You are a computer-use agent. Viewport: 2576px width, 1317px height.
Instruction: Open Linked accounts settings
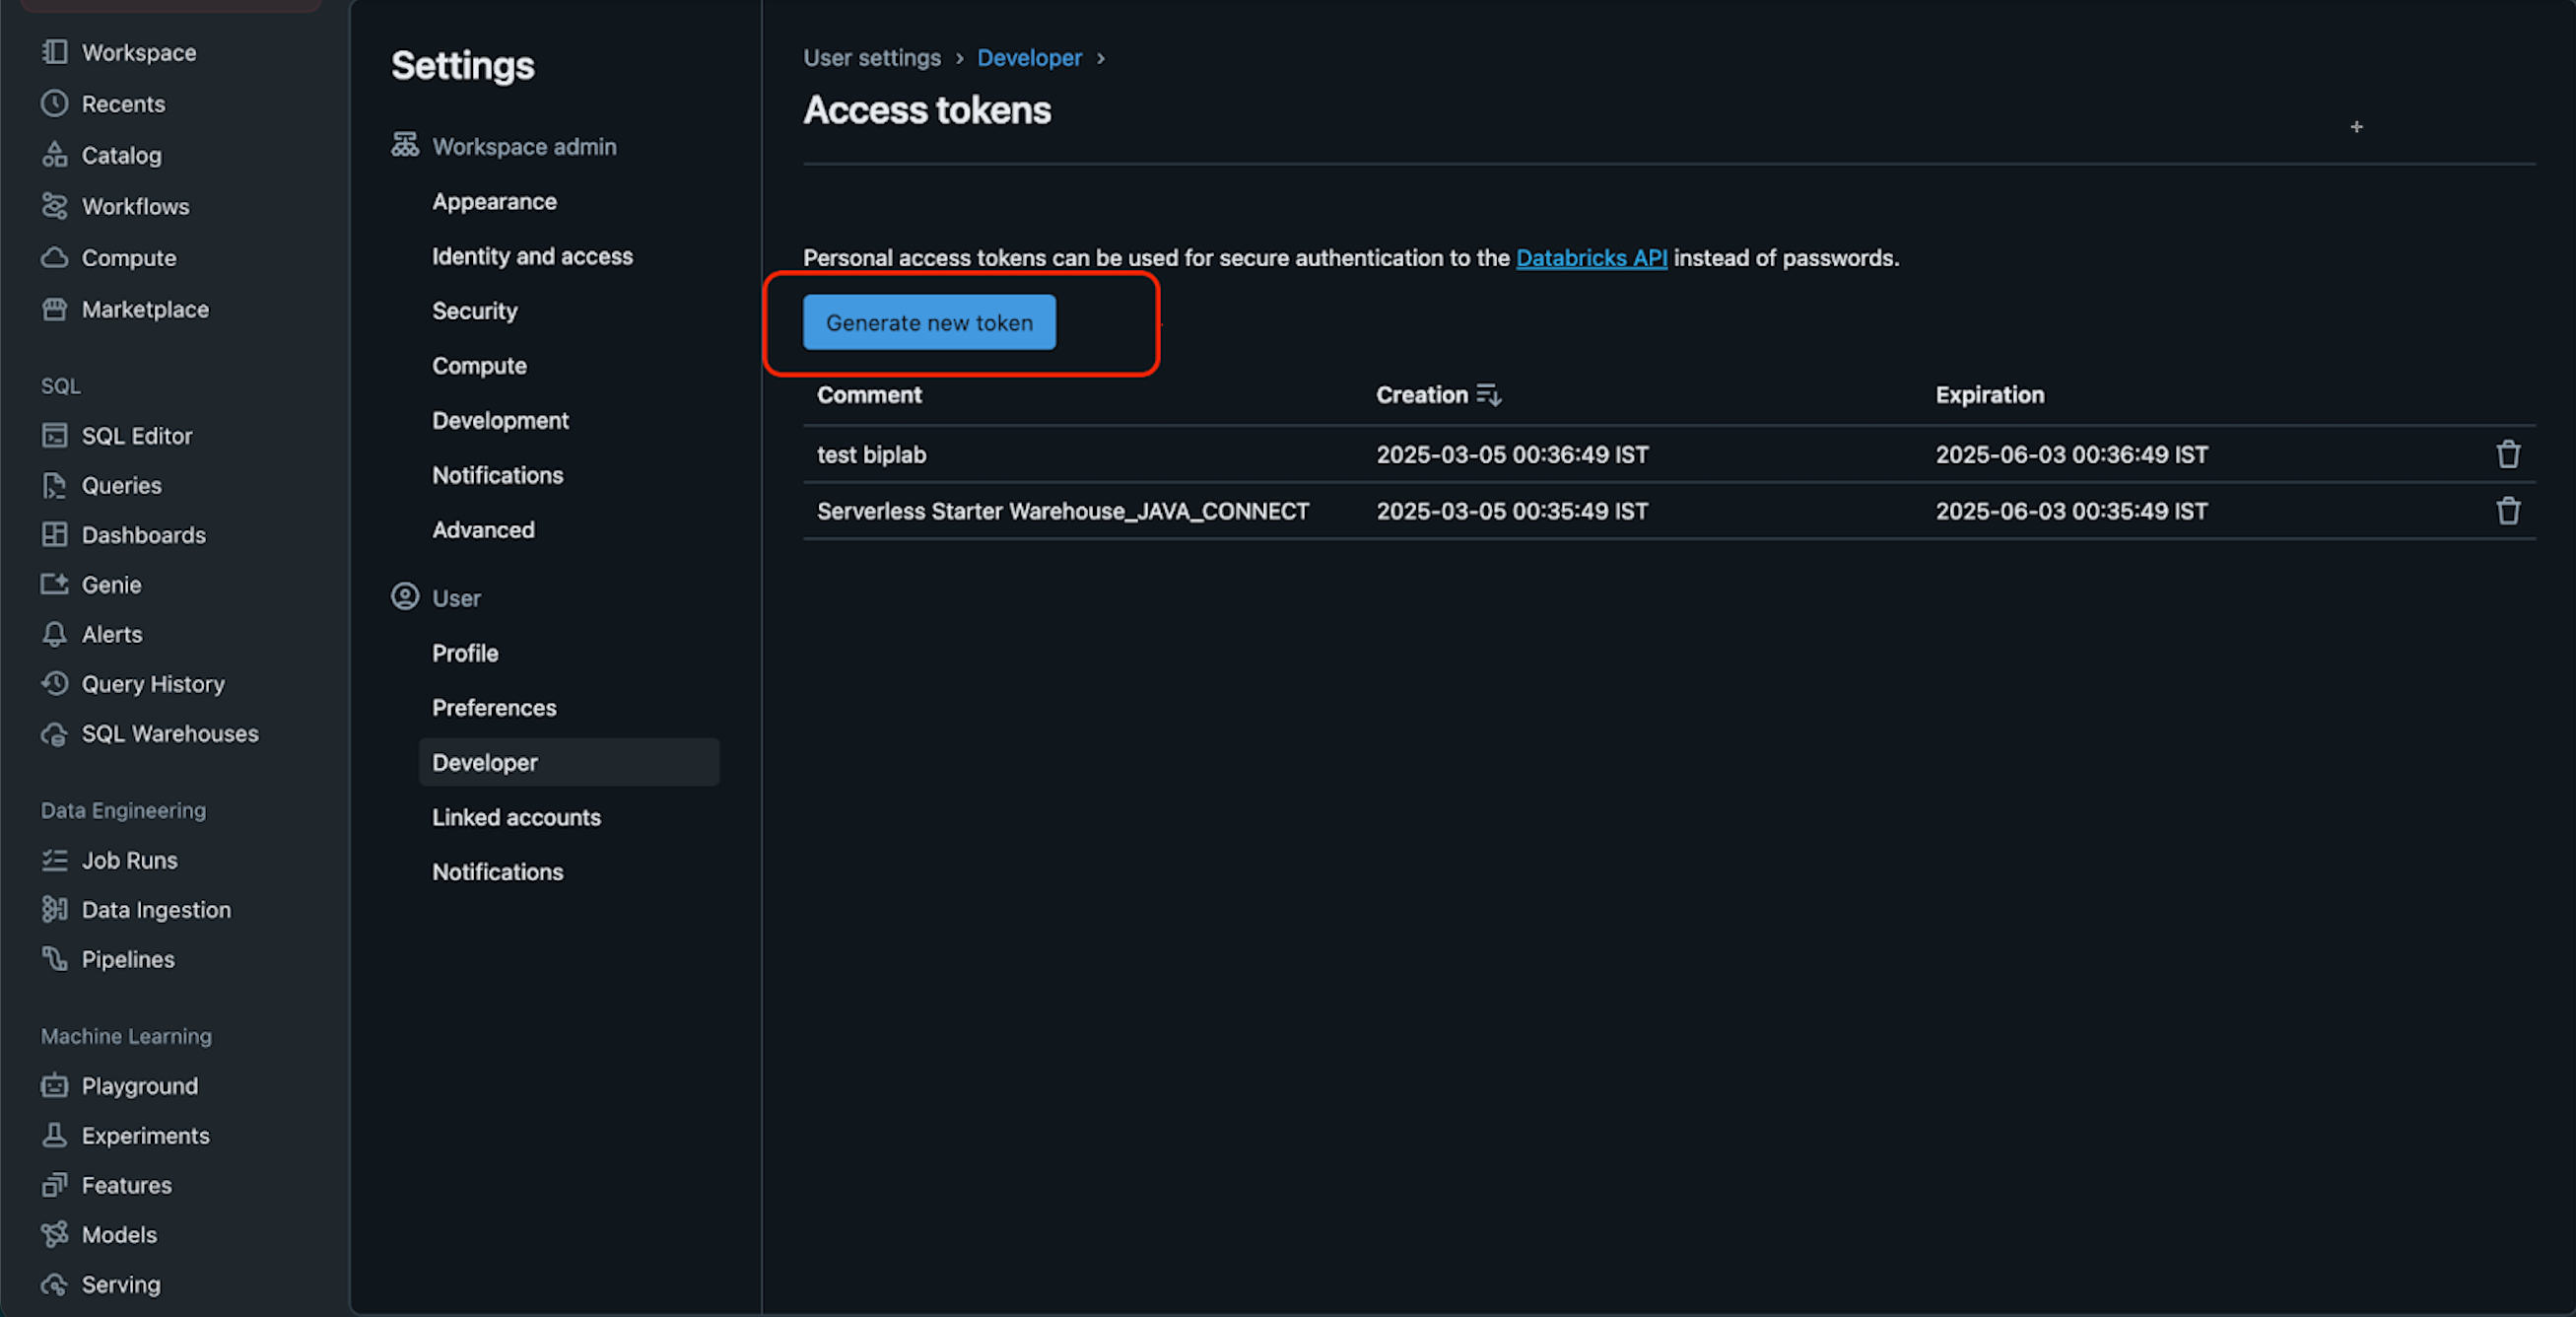coord(516,817)
